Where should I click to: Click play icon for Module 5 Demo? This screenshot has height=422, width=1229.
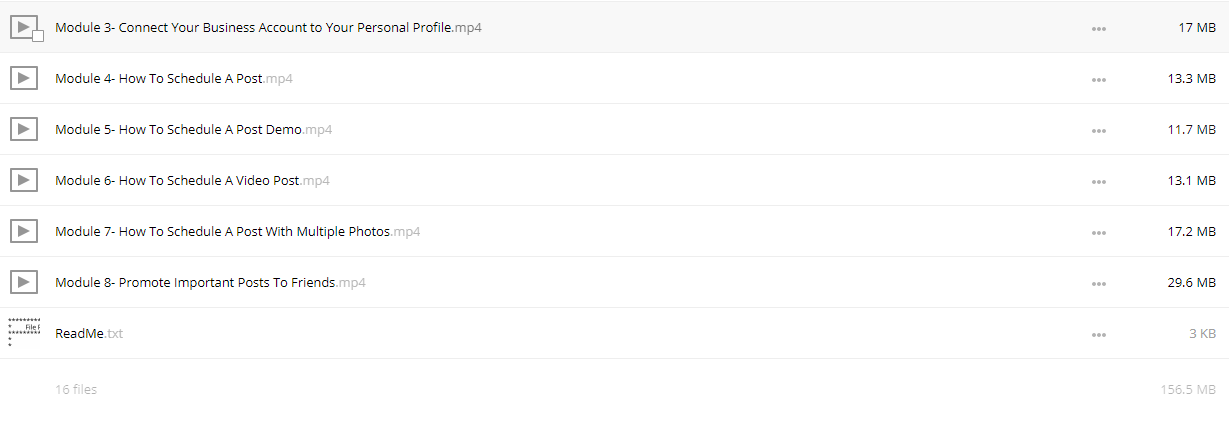pos(24,129)
